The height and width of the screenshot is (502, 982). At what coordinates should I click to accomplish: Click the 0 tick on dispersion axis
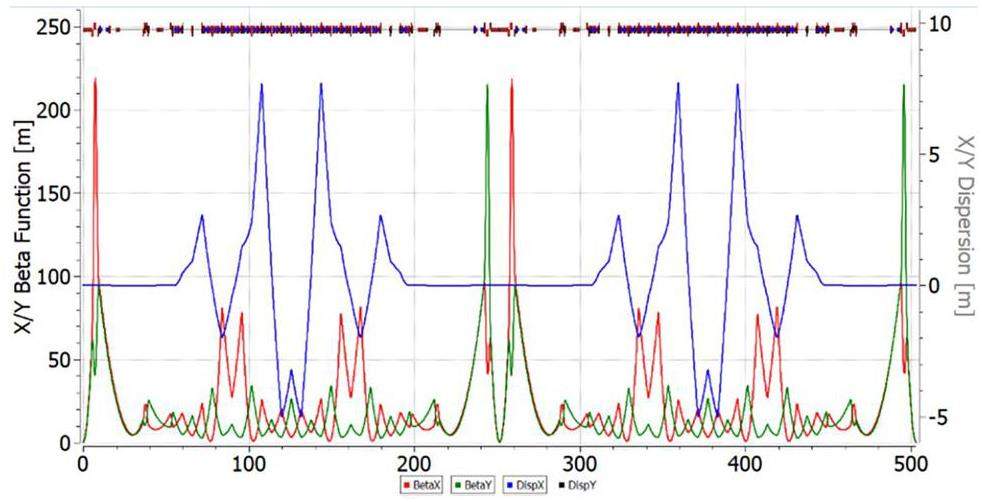coord(932,285)
